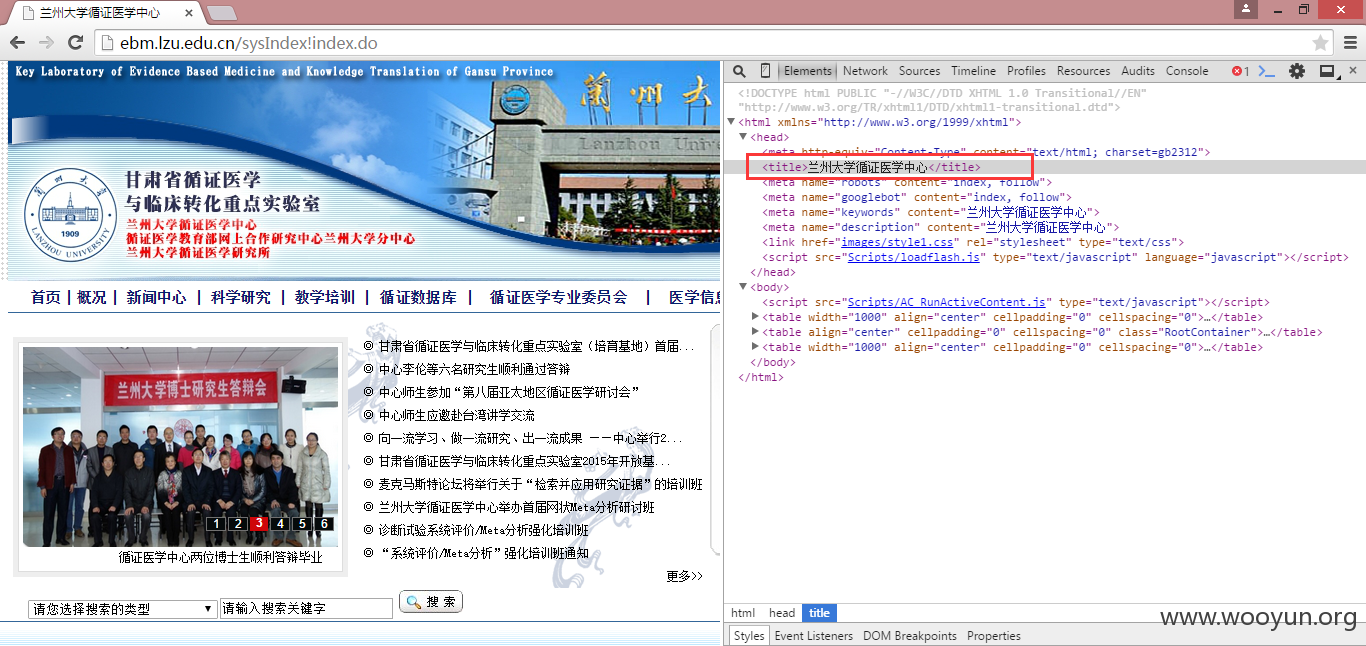Open the 循证医学专业委员会 navigation link
The image size is (1366, 646).
point(558,298)
